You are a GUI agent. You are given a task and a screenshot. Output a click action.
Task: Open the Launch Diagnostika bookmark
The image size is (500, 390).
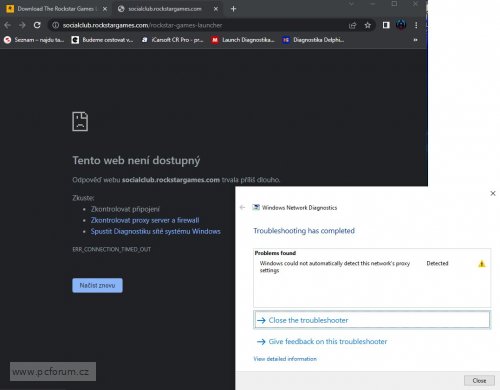tap(243, 40)
